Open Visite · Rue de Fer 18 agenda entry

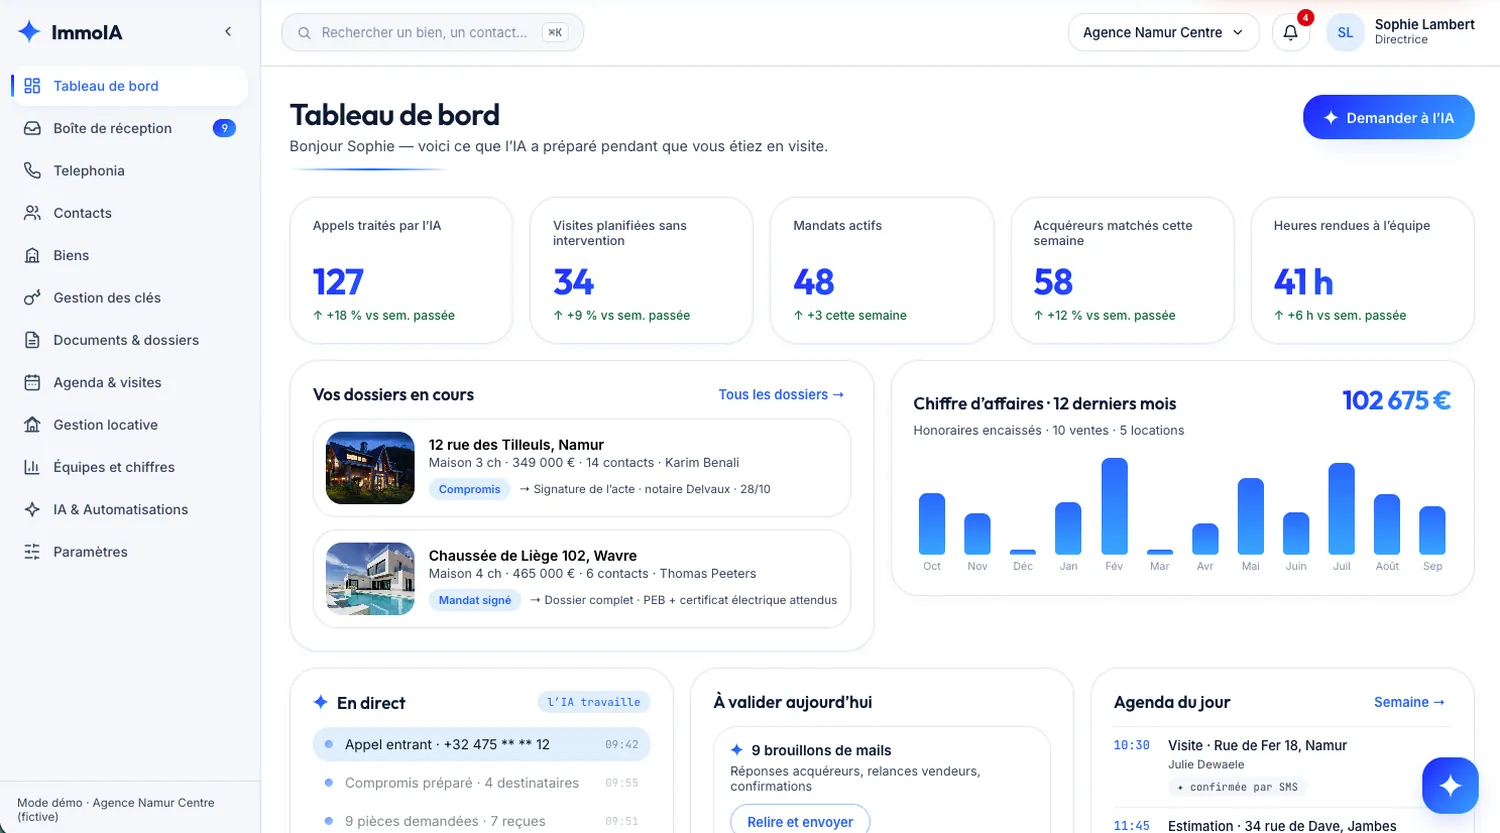[x=1281, y=765]
